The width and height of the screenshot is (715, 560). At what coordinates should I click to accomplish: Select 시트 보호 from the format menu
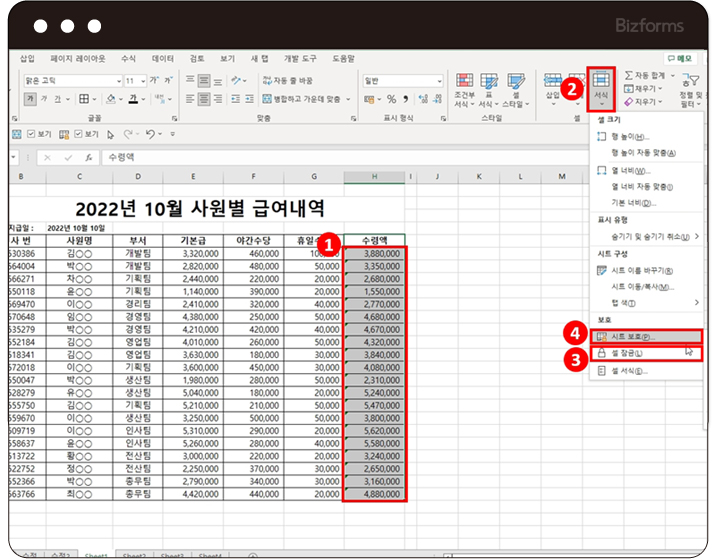pos(630,336)
